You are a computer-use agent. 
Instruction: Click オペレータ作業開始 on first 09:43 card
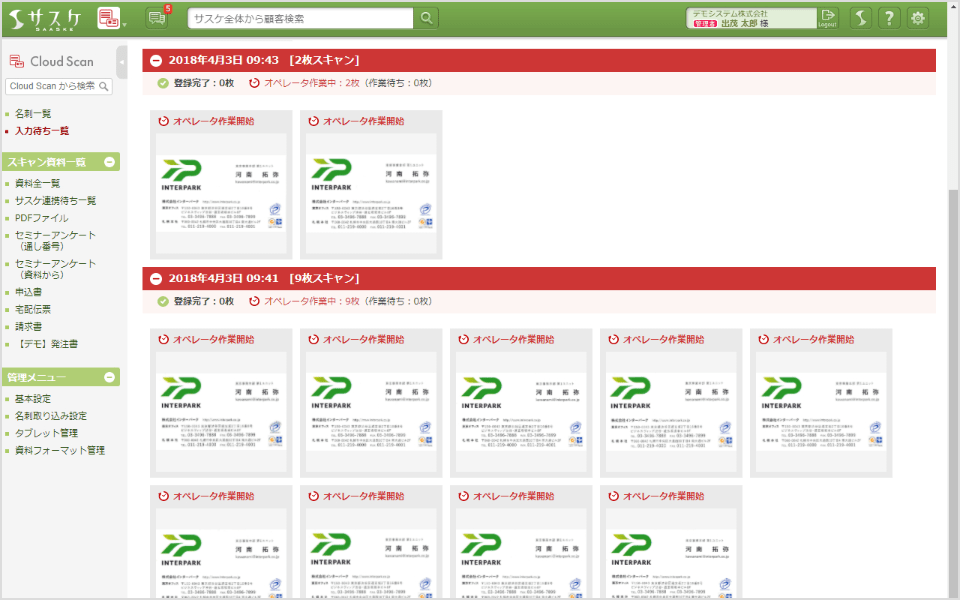click(214, 121)
